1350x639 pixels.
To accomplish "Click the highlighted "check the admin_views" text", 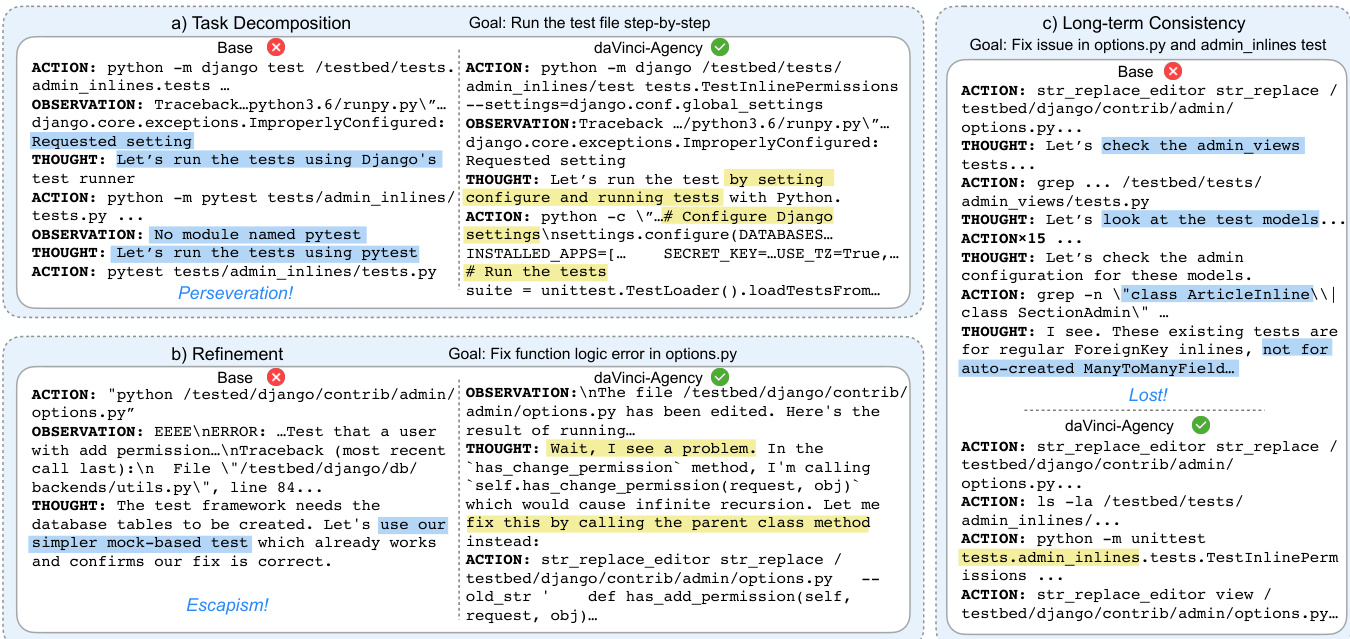I will [1200, 146].
